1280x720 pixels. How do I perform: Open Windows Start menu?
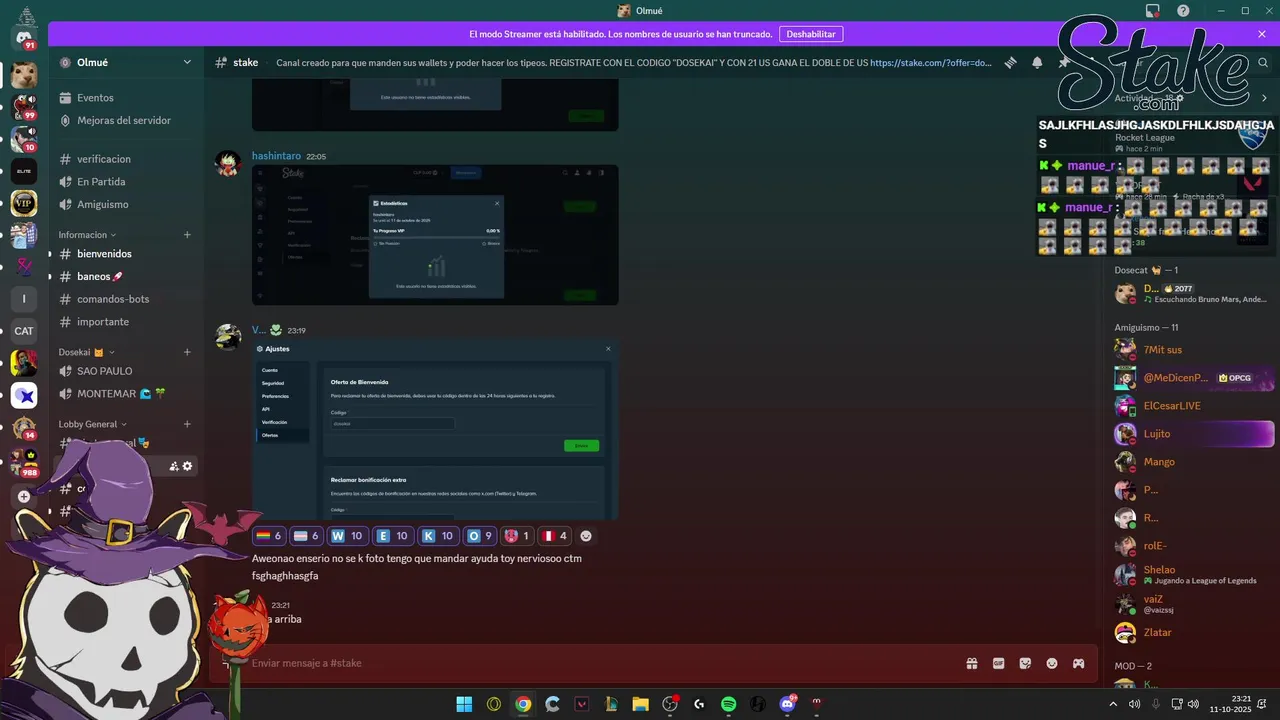pyautogui.click(x=464, y=704)
